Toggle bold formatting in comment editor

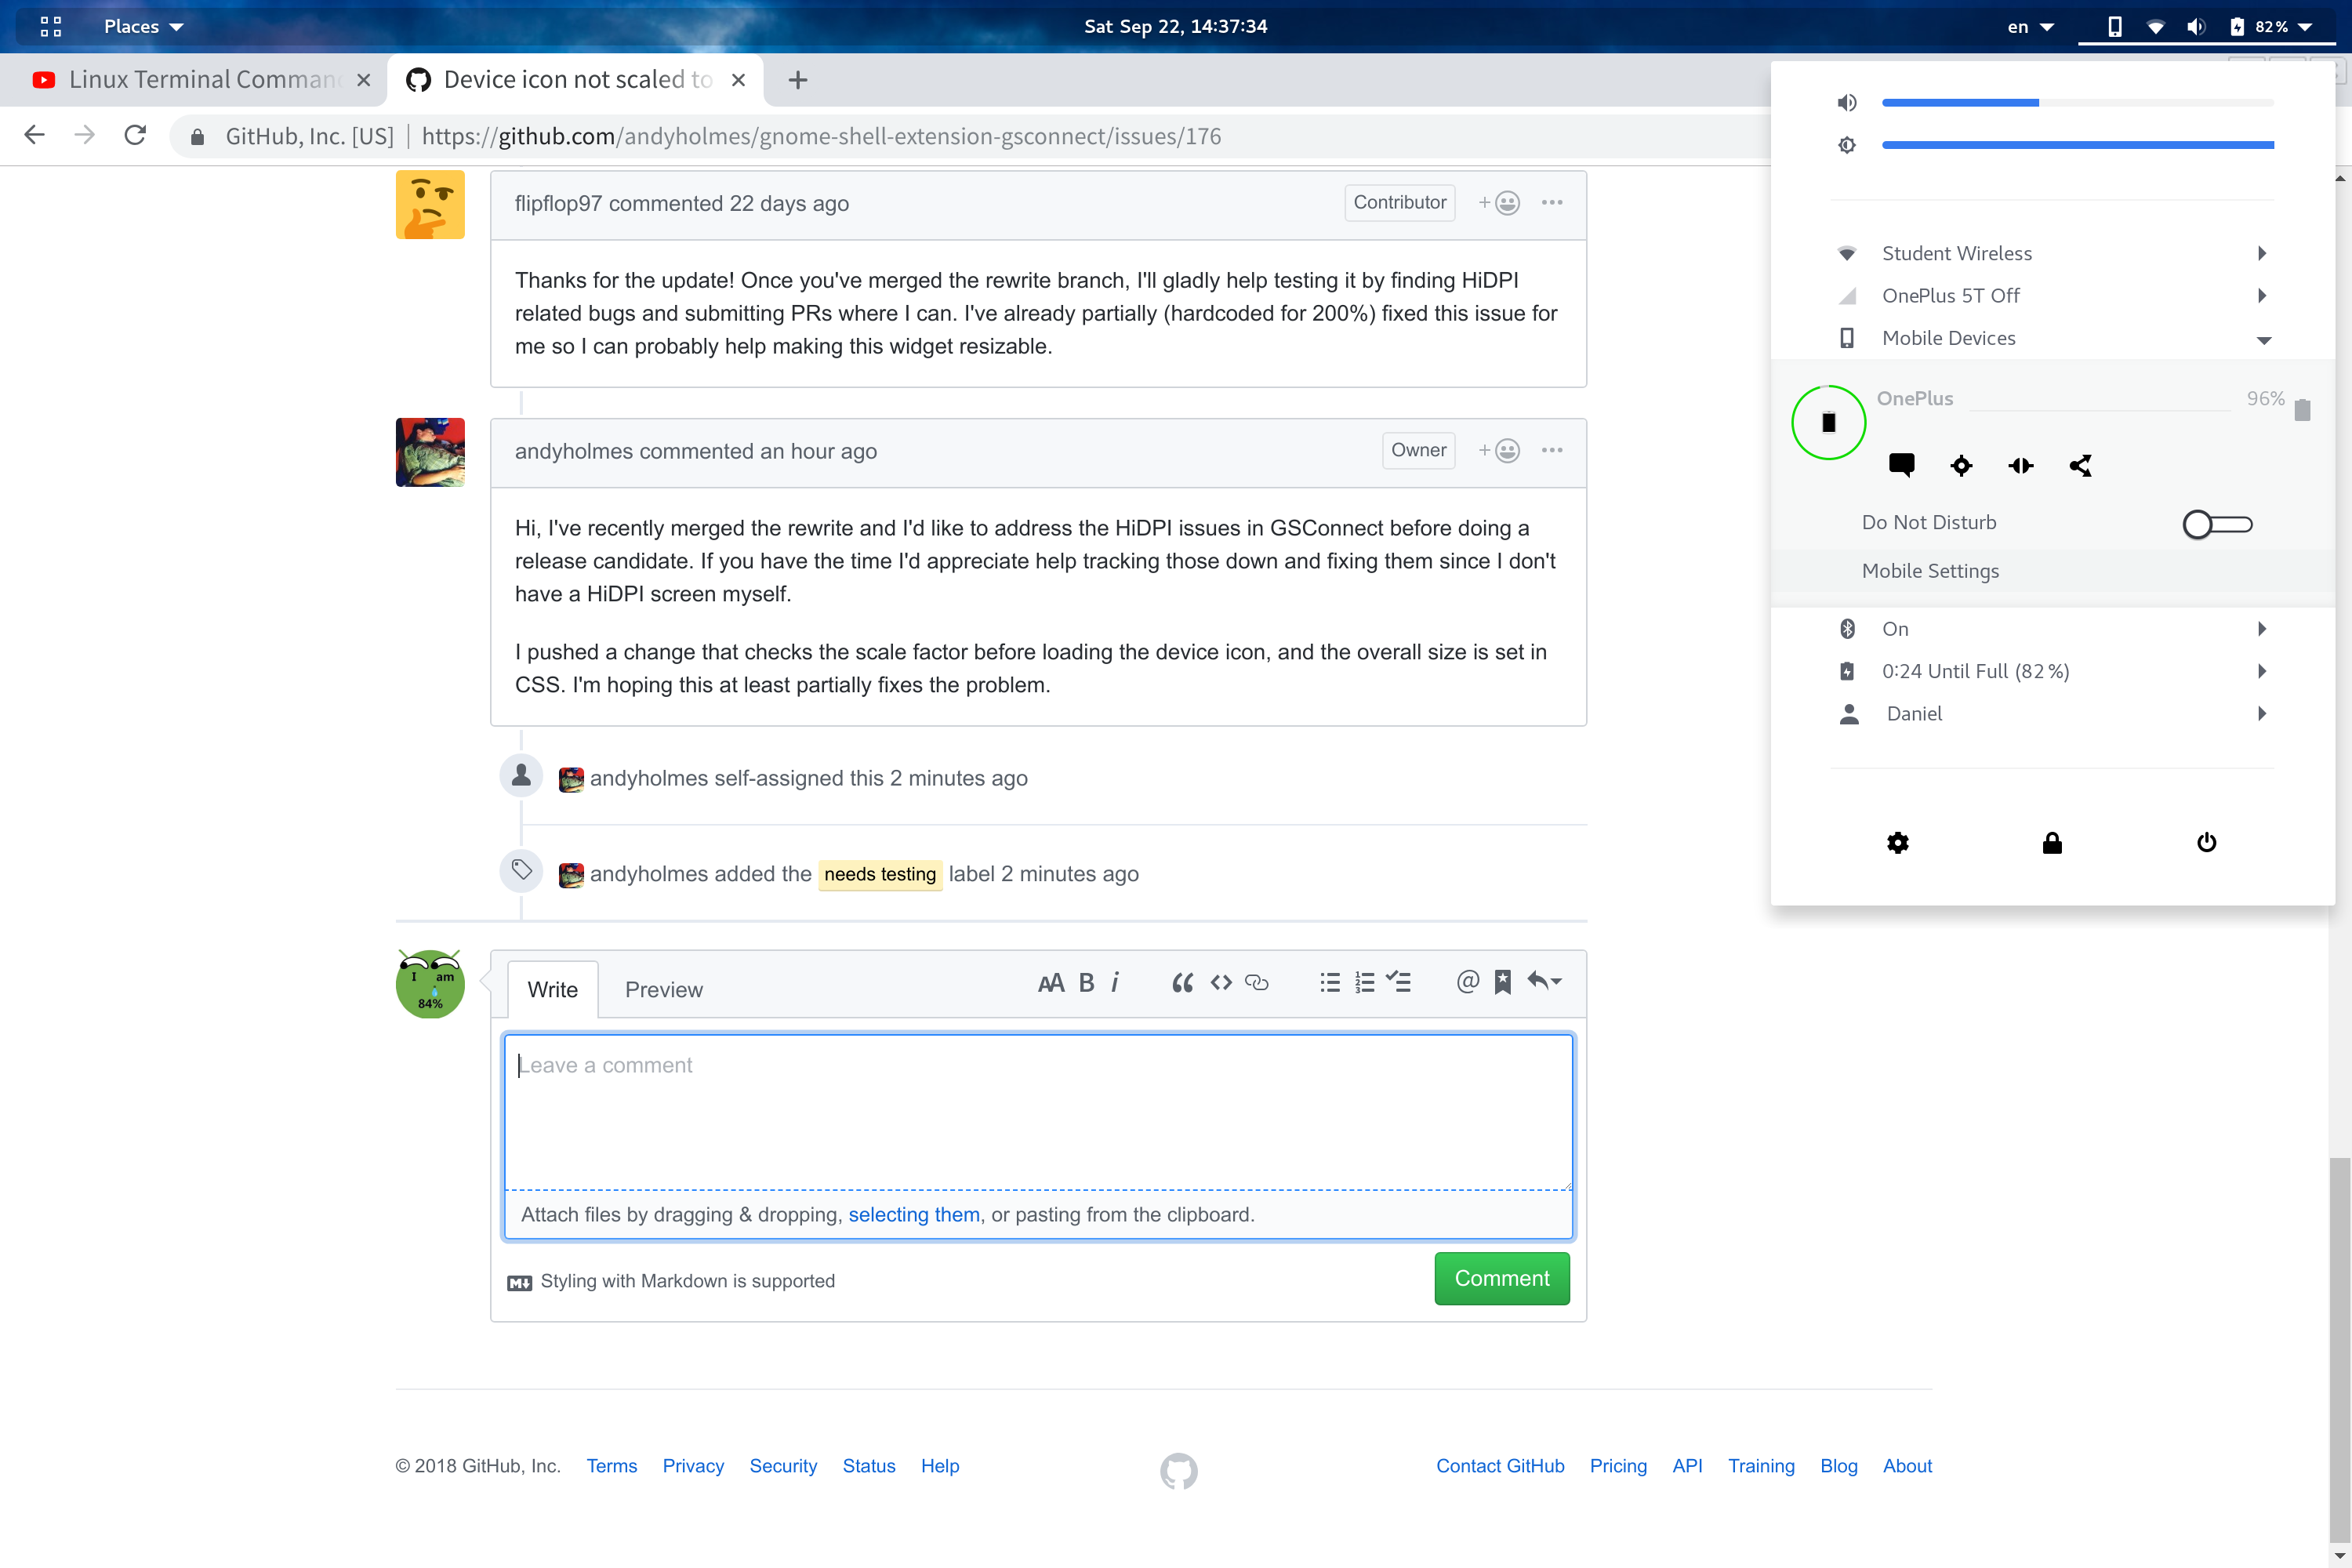point(1087,983)
